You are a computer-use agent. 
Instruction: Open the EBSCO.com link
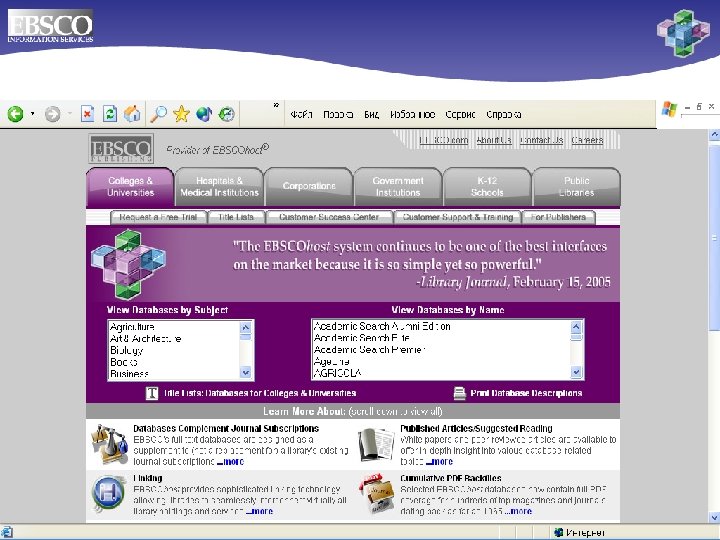point(444,140)
